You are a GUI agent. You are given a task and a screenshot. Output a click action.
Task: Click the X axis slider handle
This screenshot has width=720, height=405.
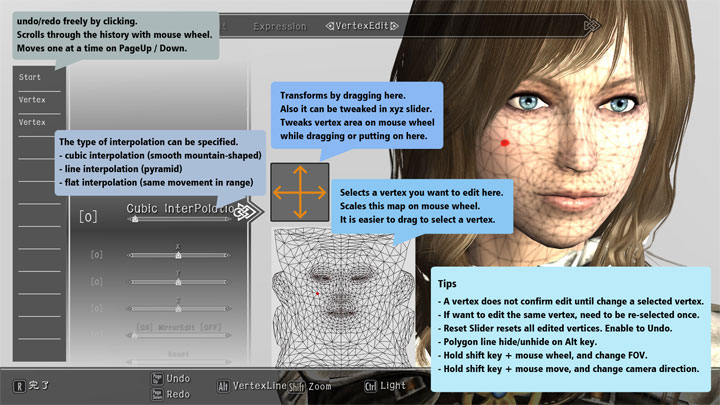pyautogui.click(x=178, y=255)
